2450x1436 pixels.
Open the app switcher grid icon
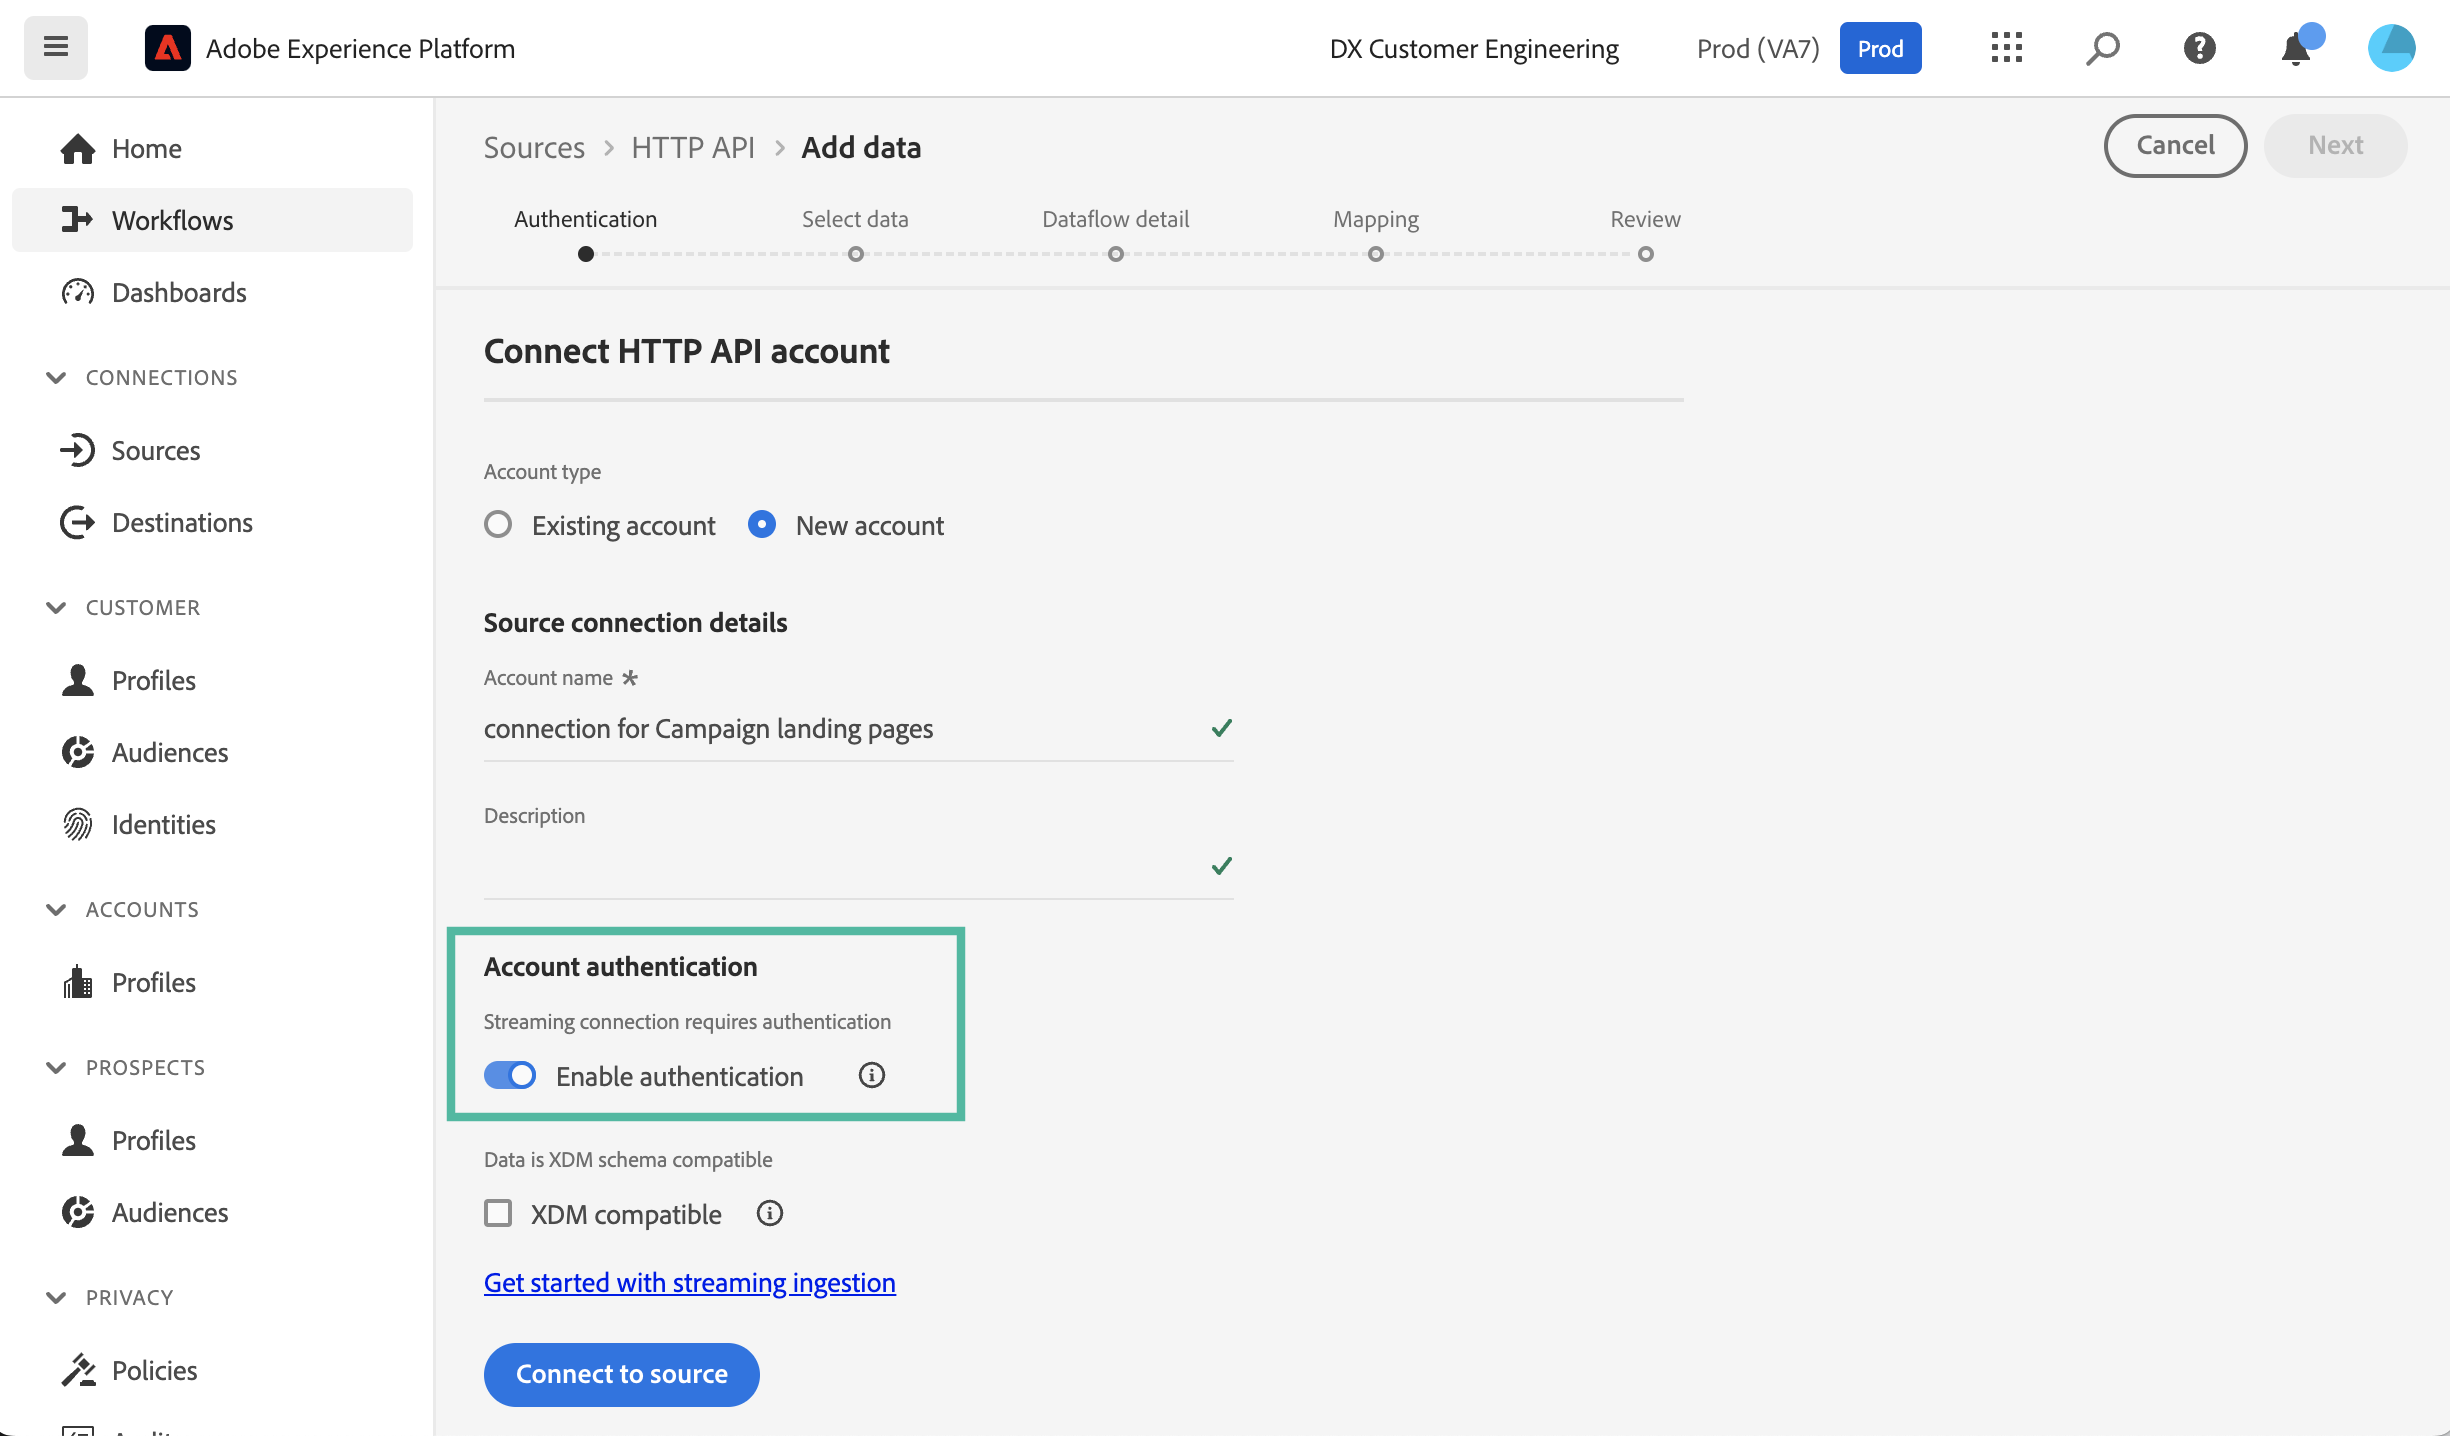coord(2006,48)
